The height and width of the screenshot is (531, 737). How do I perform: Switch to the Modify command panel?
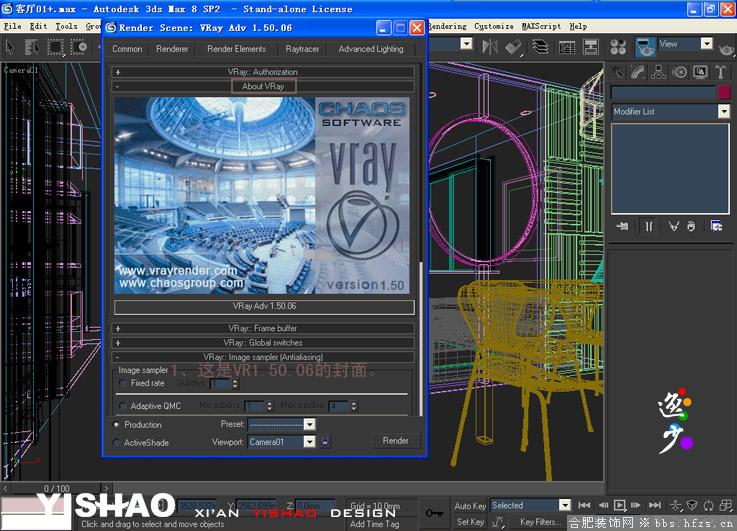(638, 72)
